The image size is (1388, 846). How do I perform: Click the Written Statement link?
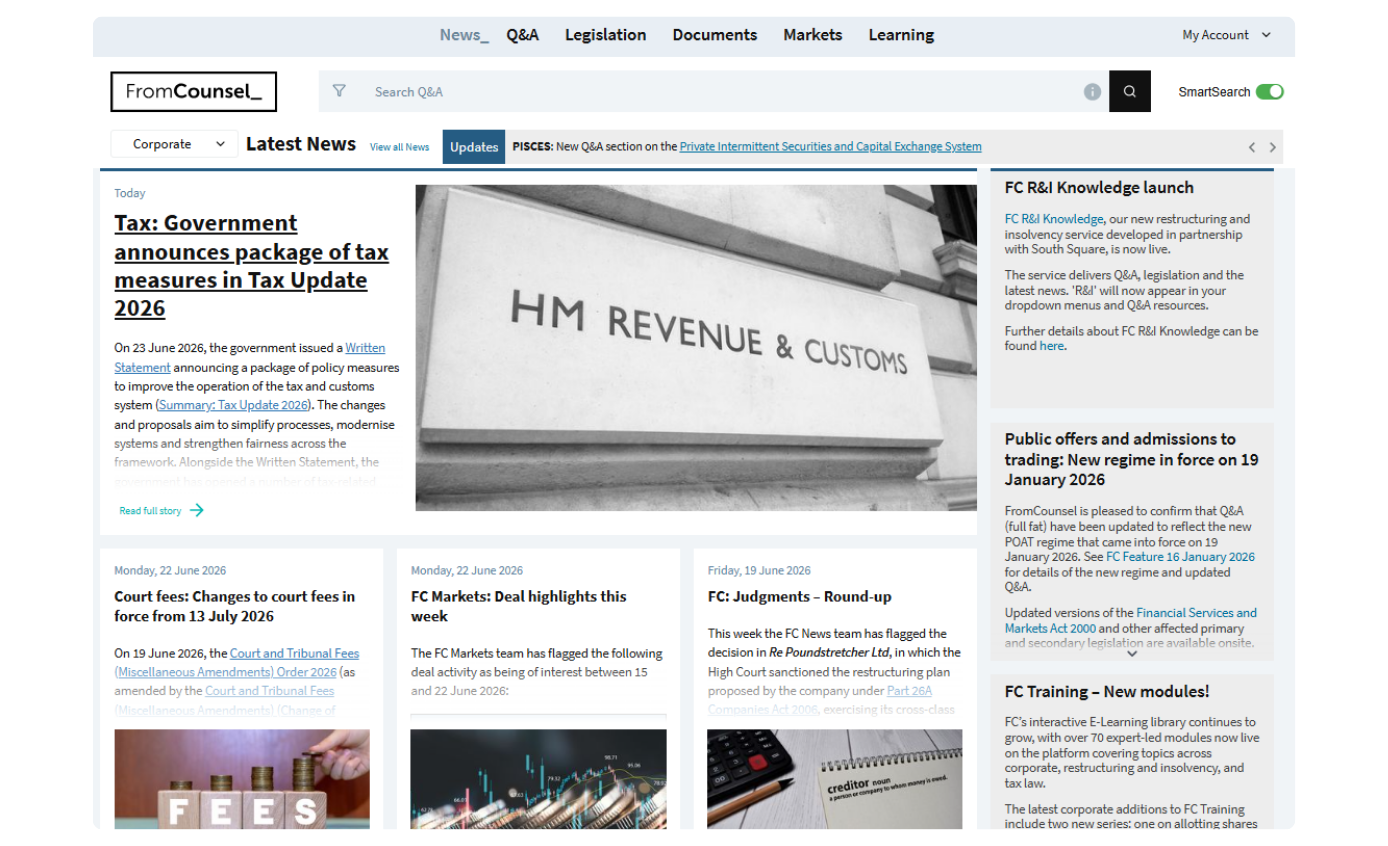(x=249, y=358)
